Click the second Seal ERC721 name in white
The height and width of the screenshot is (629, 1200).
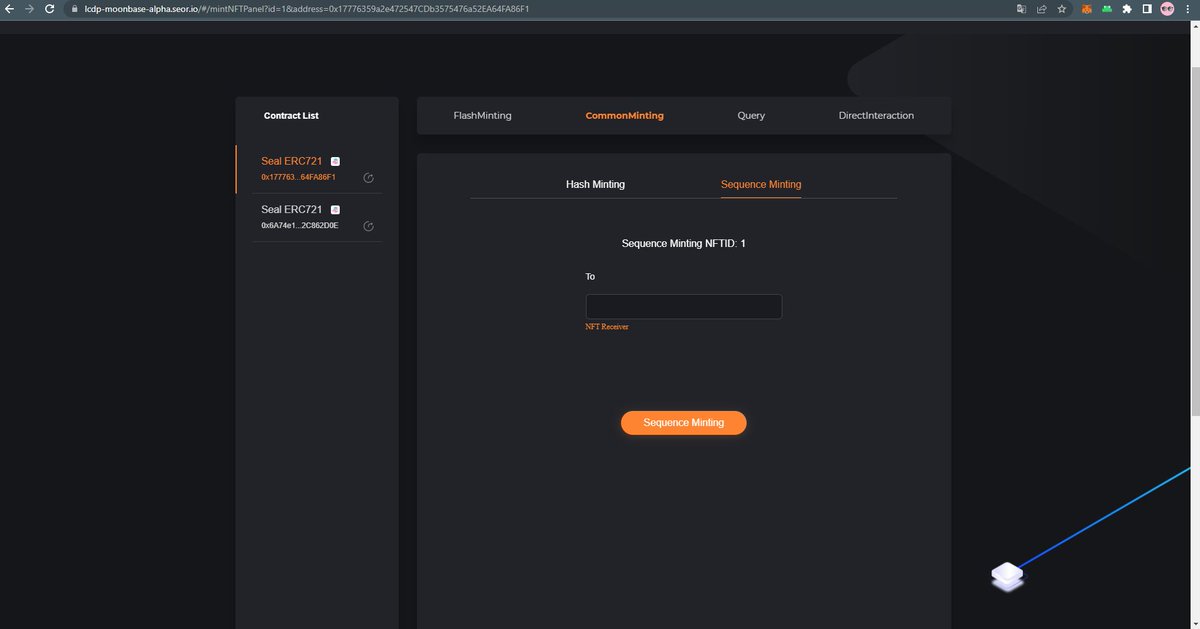(x=292, y=210)
